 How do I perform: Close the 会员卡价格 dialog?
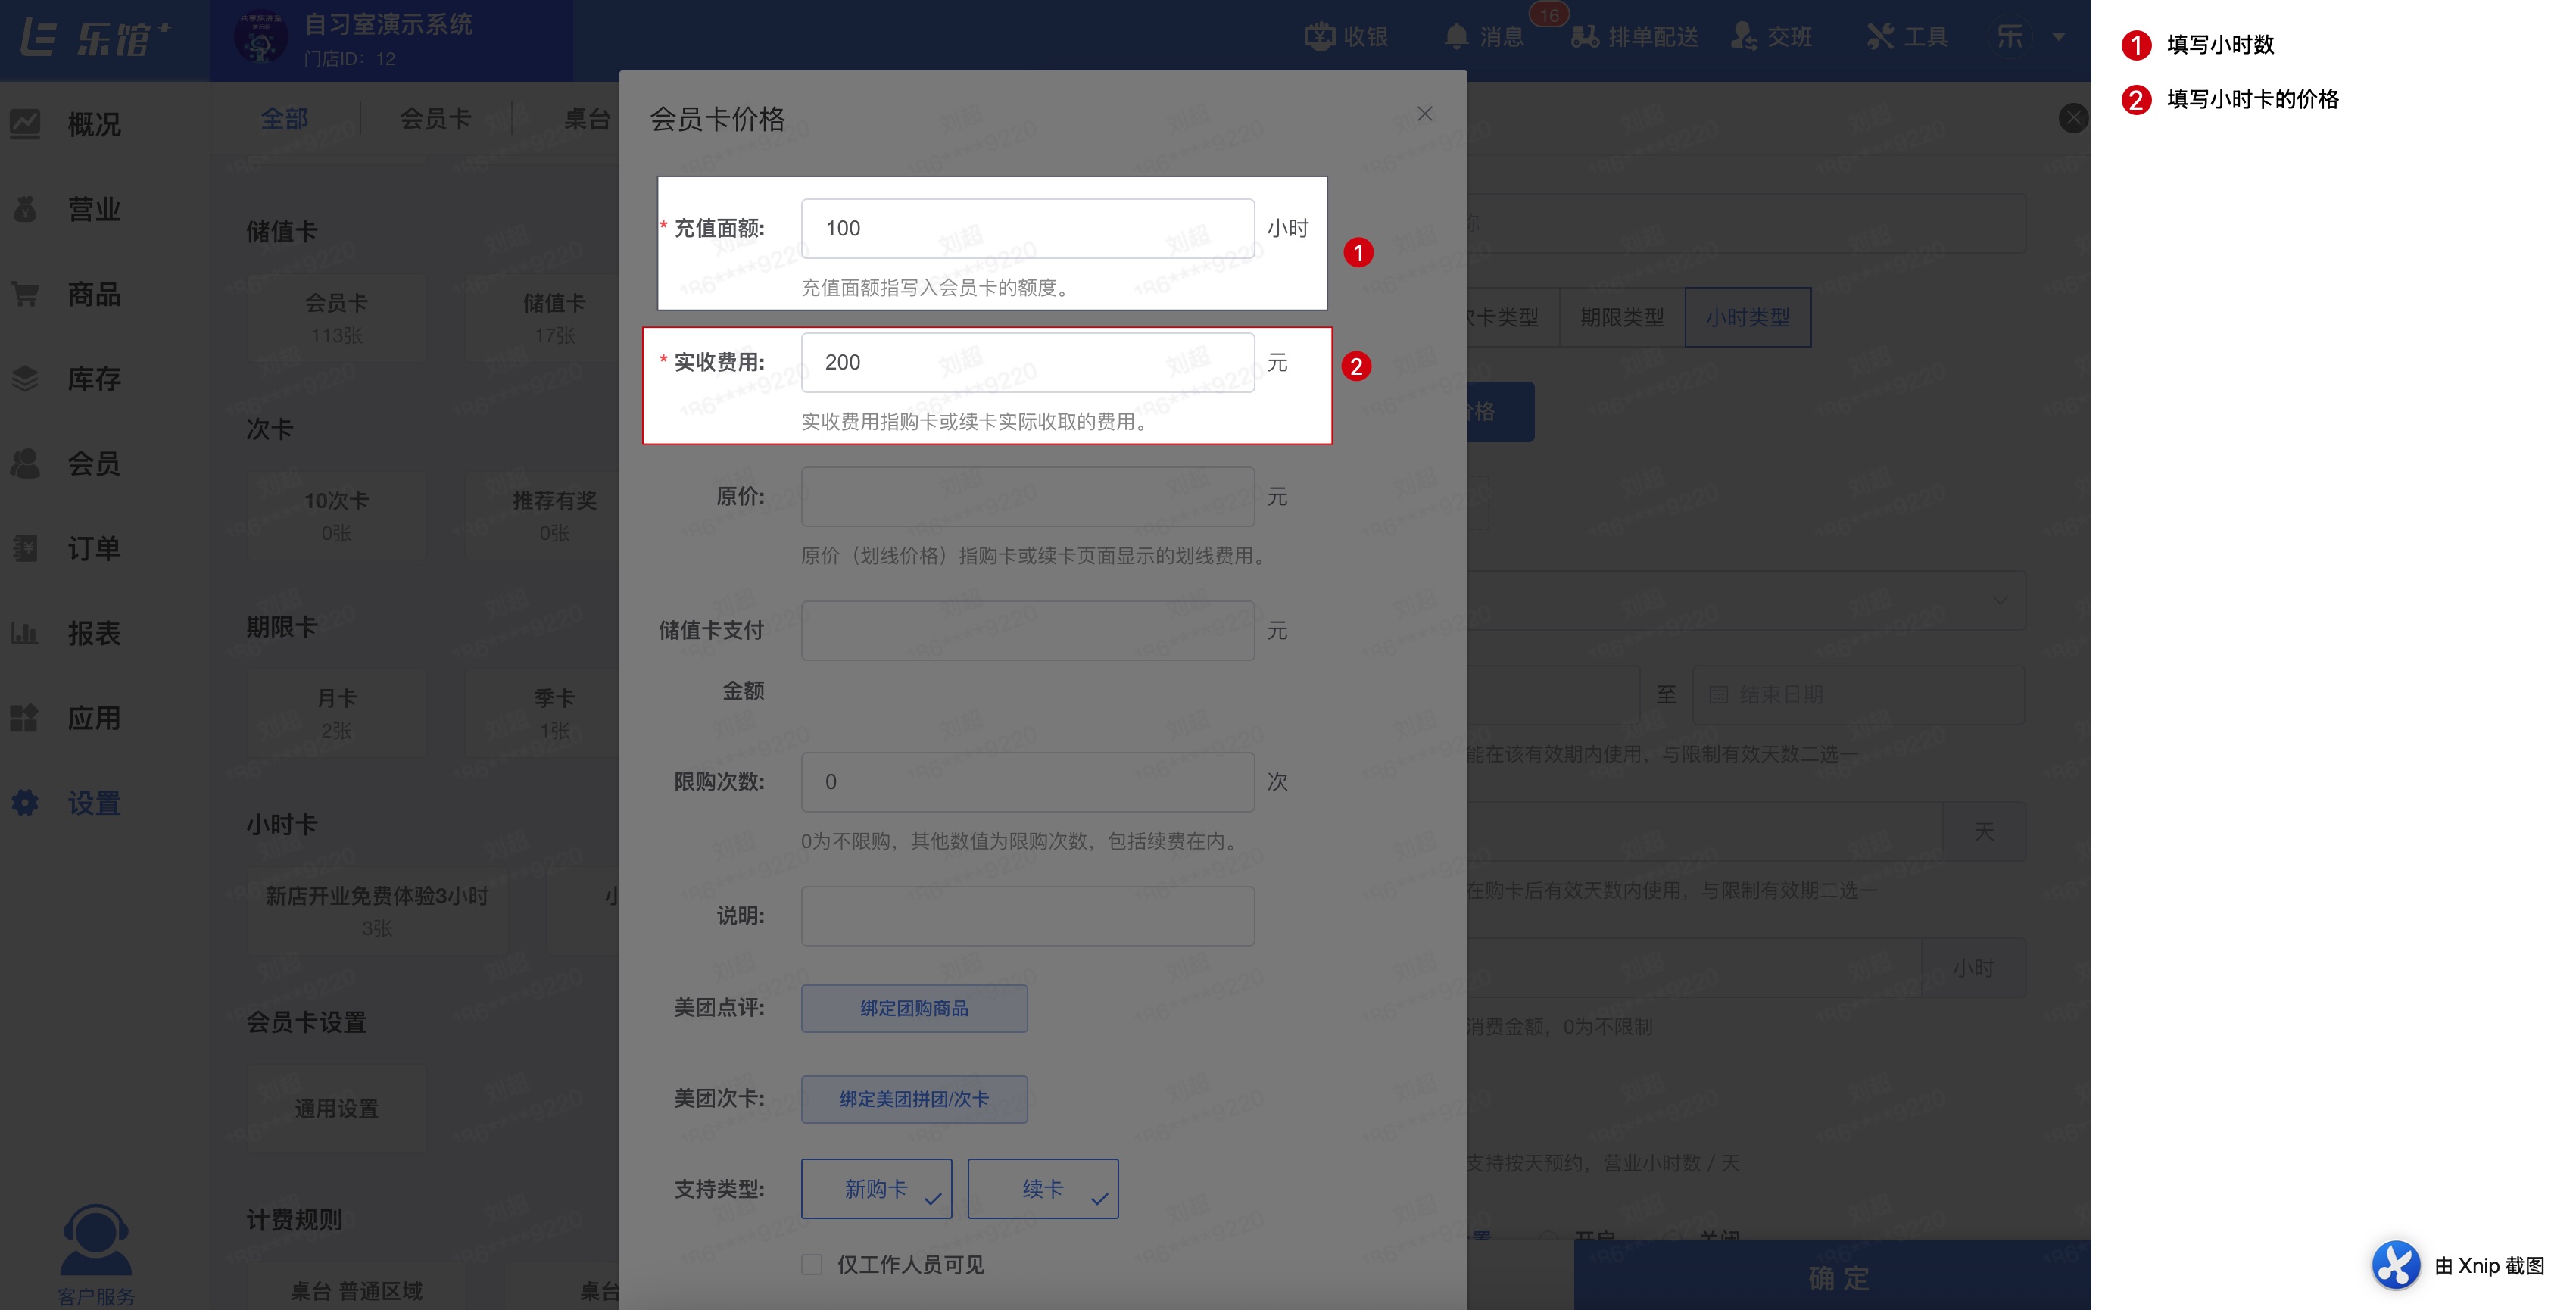tap(1424, 114)
